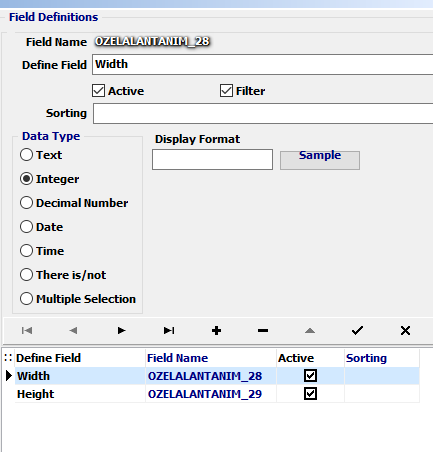Click the edit record triangle icon
The height and width of the screenshot is (452, 433).
pos(310,330)
